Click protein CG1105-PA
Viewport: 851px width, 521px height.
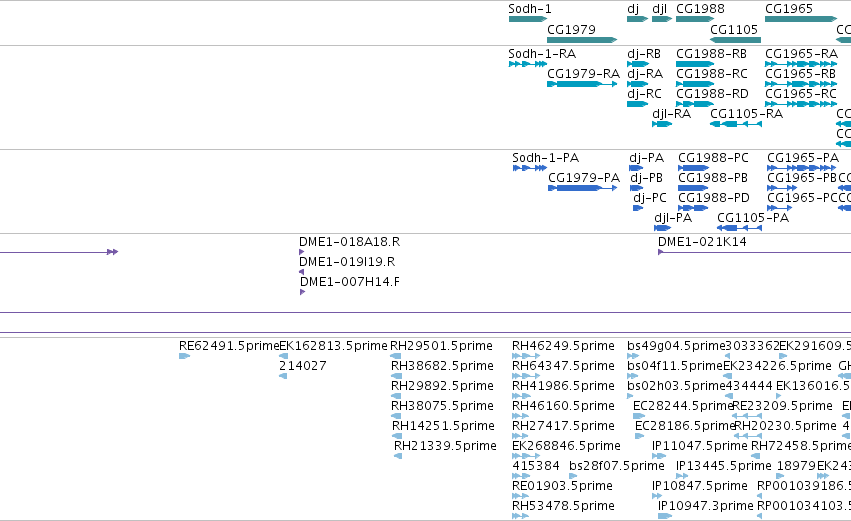(x=739, y=228)
